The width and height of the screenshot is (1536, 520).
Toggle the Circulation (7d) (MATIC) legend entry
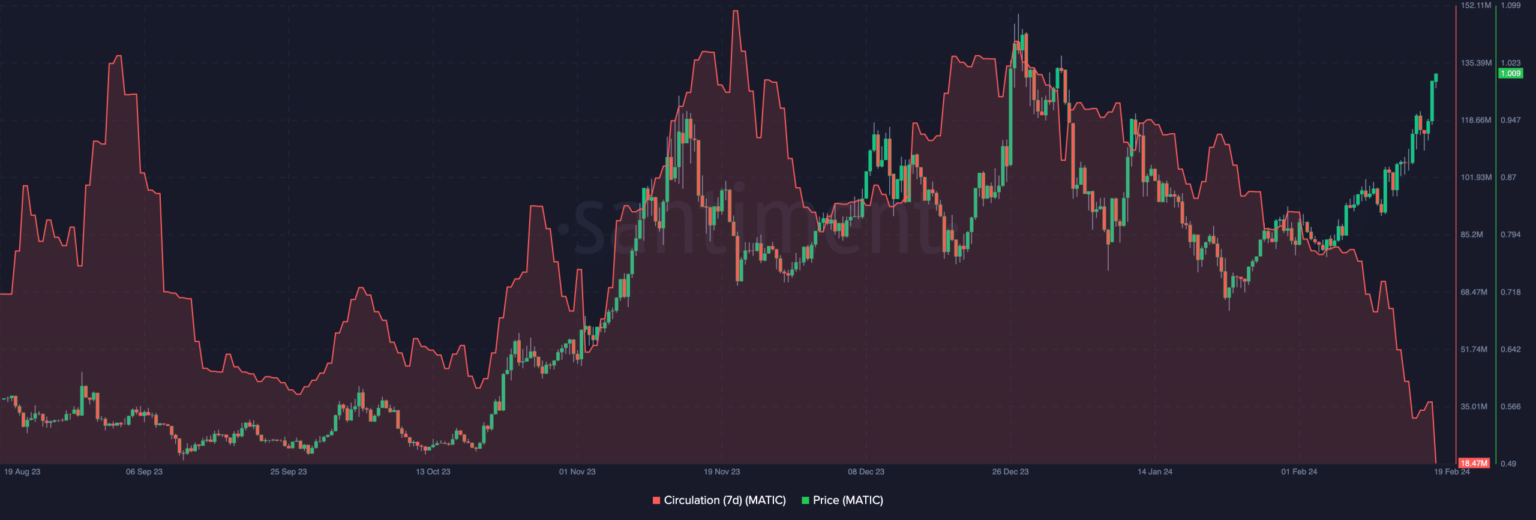point(724,500)
